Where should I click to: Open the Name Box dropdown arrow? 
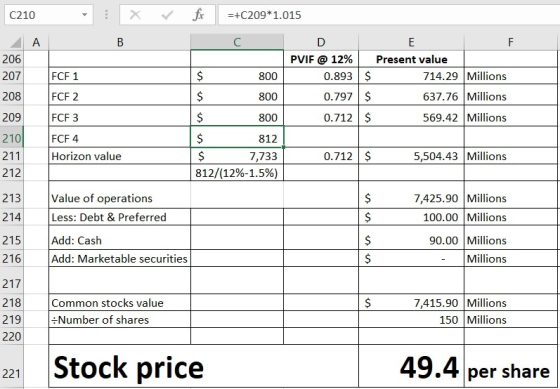[x=85, y=15]
